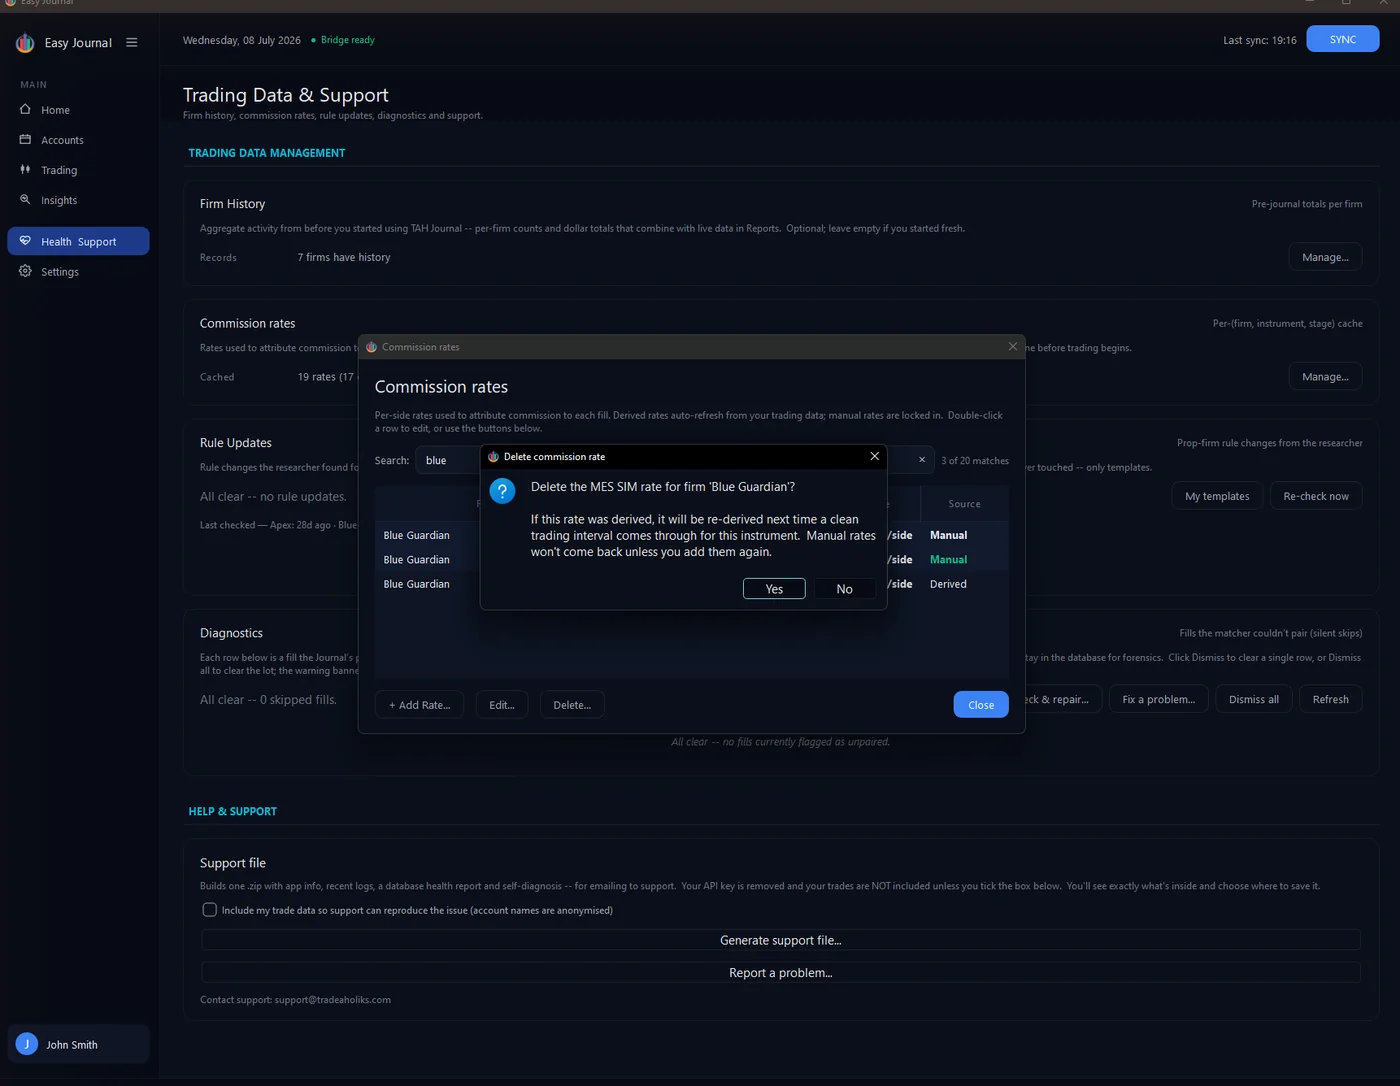Click Add Rate button

click(x=420, y=705)
